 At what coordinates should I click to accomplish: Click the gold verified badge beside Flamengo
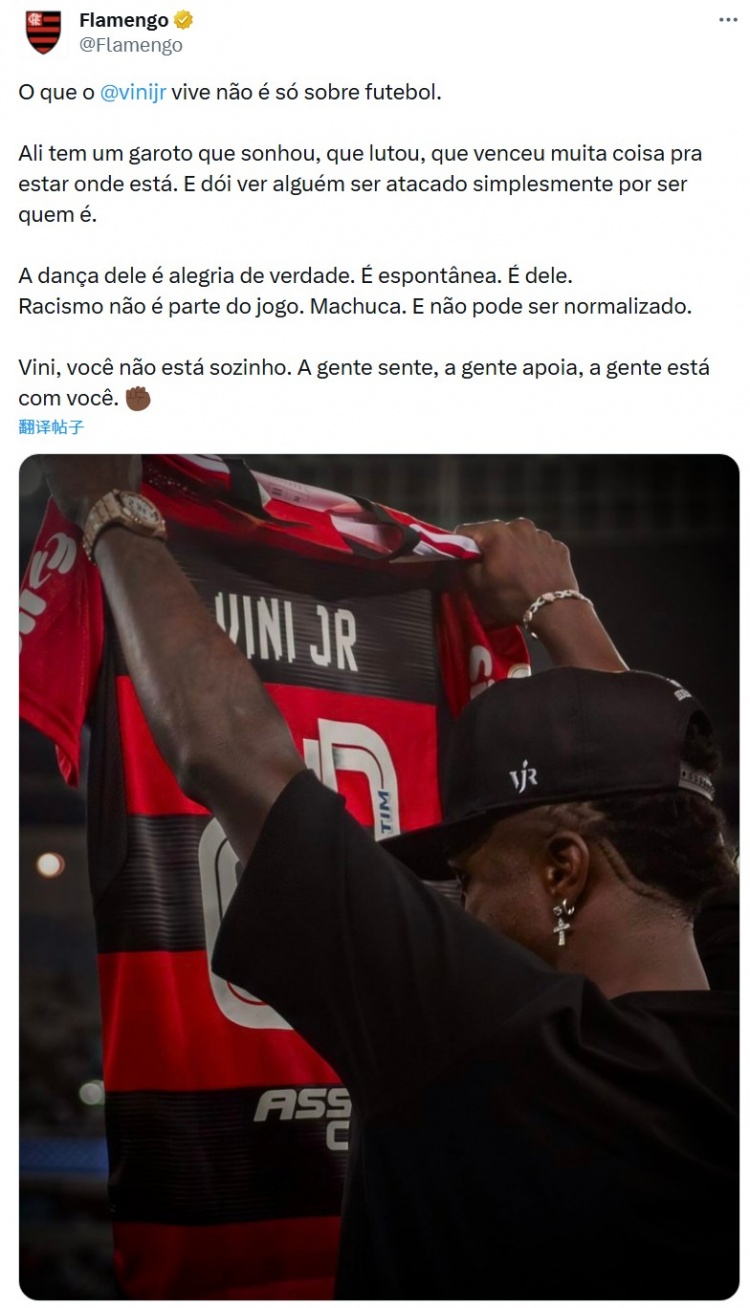pos(183,20)
